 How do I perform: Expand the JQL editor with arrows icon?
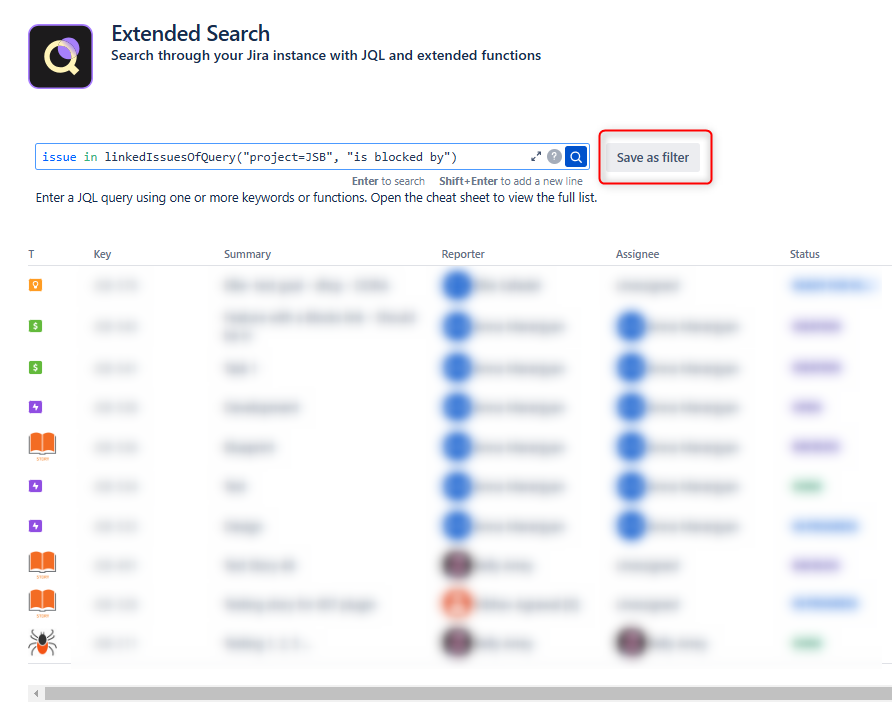coord(536,157)
